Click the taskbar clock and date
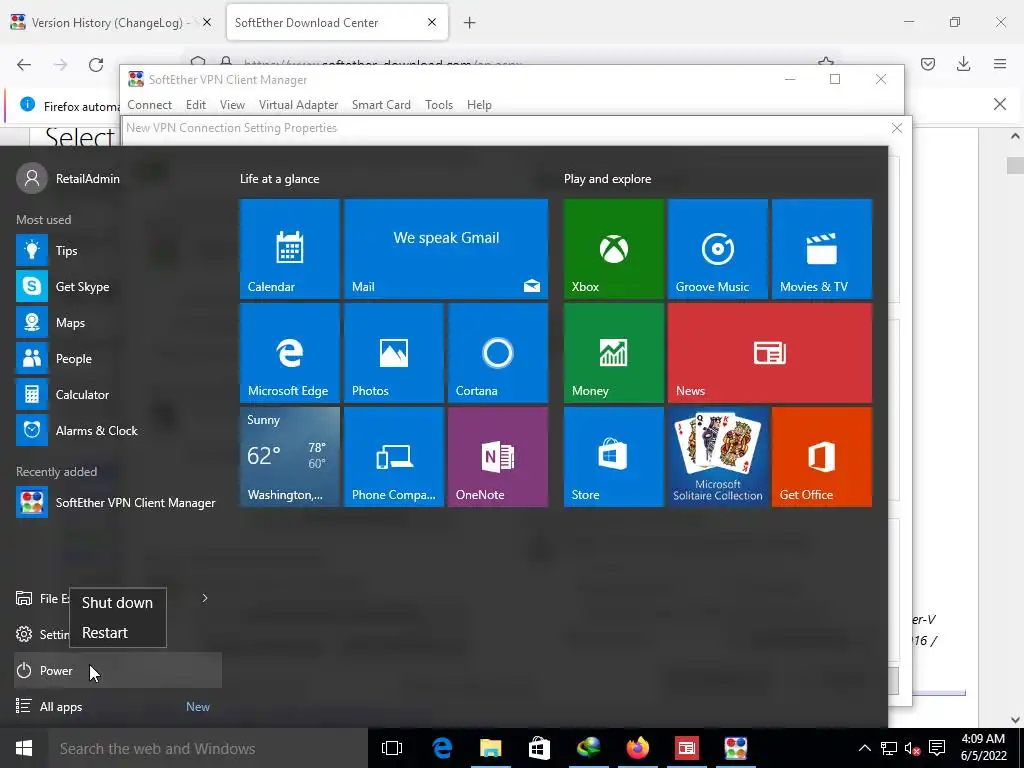 (984, 748)
